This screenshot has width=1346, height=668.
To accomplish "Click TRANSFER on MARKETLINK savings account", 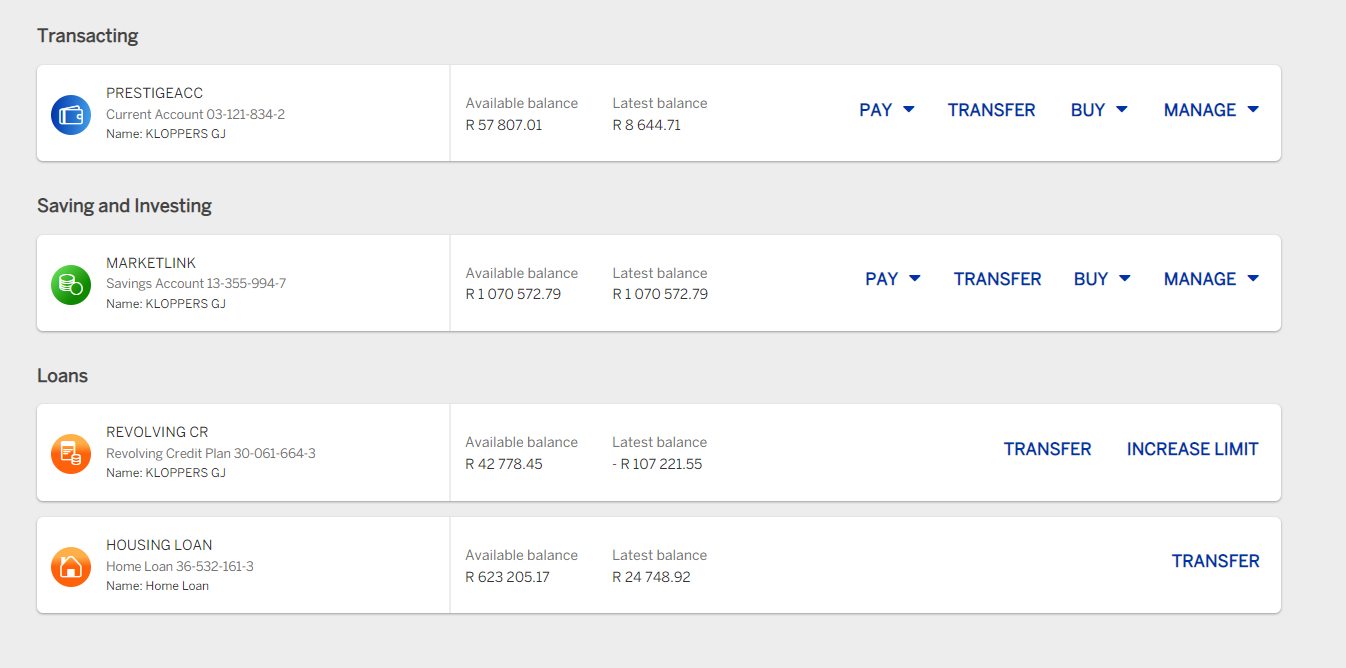I will [998, 279].
